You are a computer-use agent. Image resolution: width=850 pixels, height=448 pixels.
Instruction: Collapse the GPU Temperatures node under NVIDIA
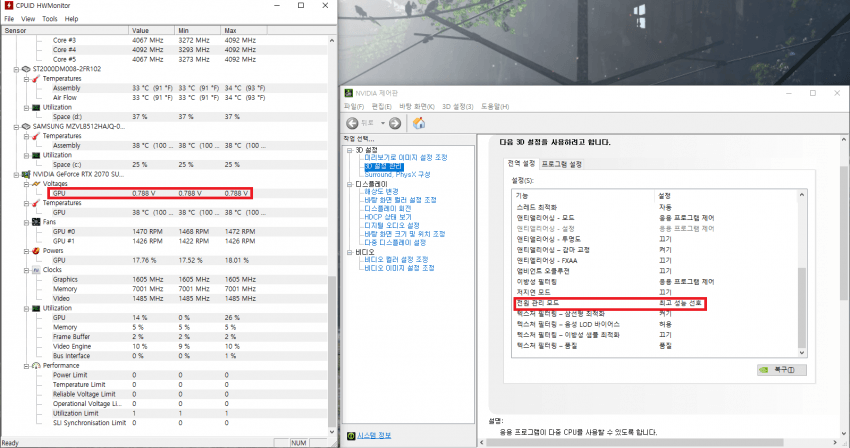pos(26,203)
